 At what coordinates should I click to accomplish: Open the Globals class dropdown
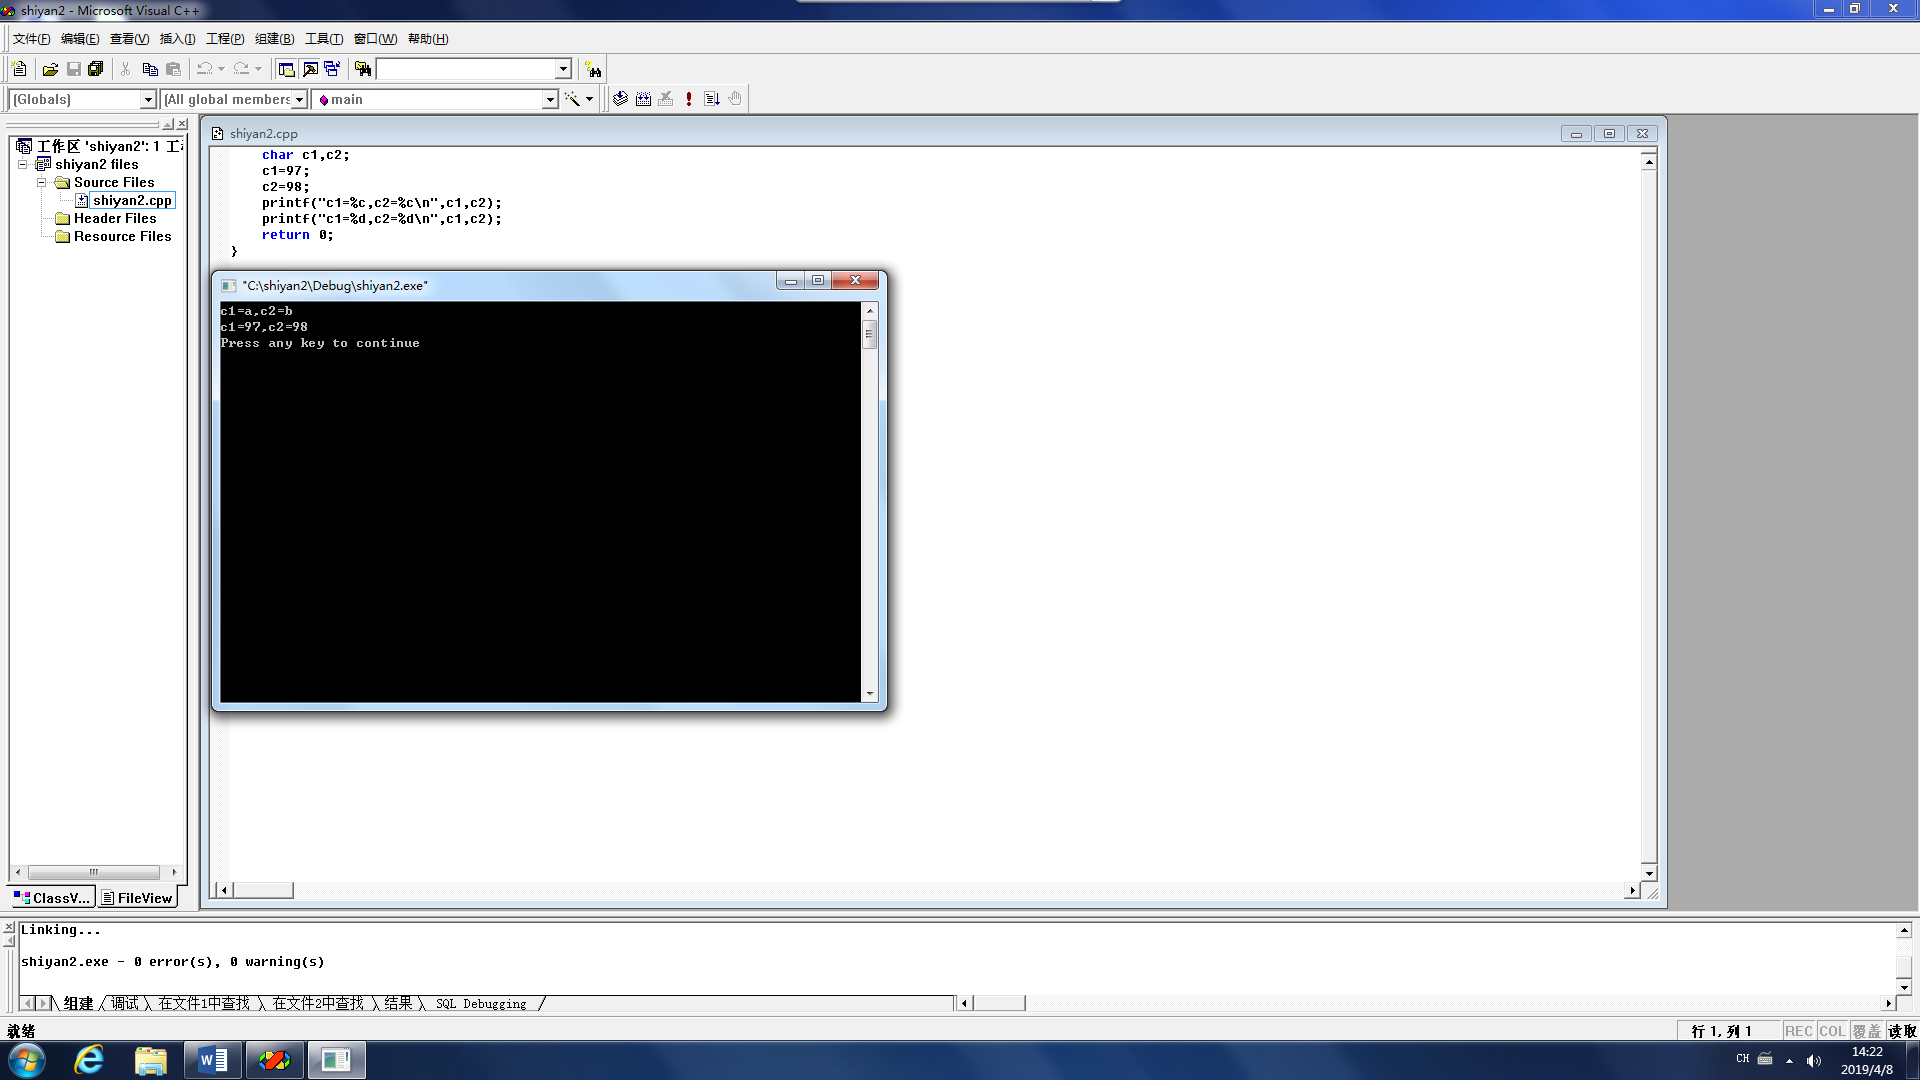point(148,99)
